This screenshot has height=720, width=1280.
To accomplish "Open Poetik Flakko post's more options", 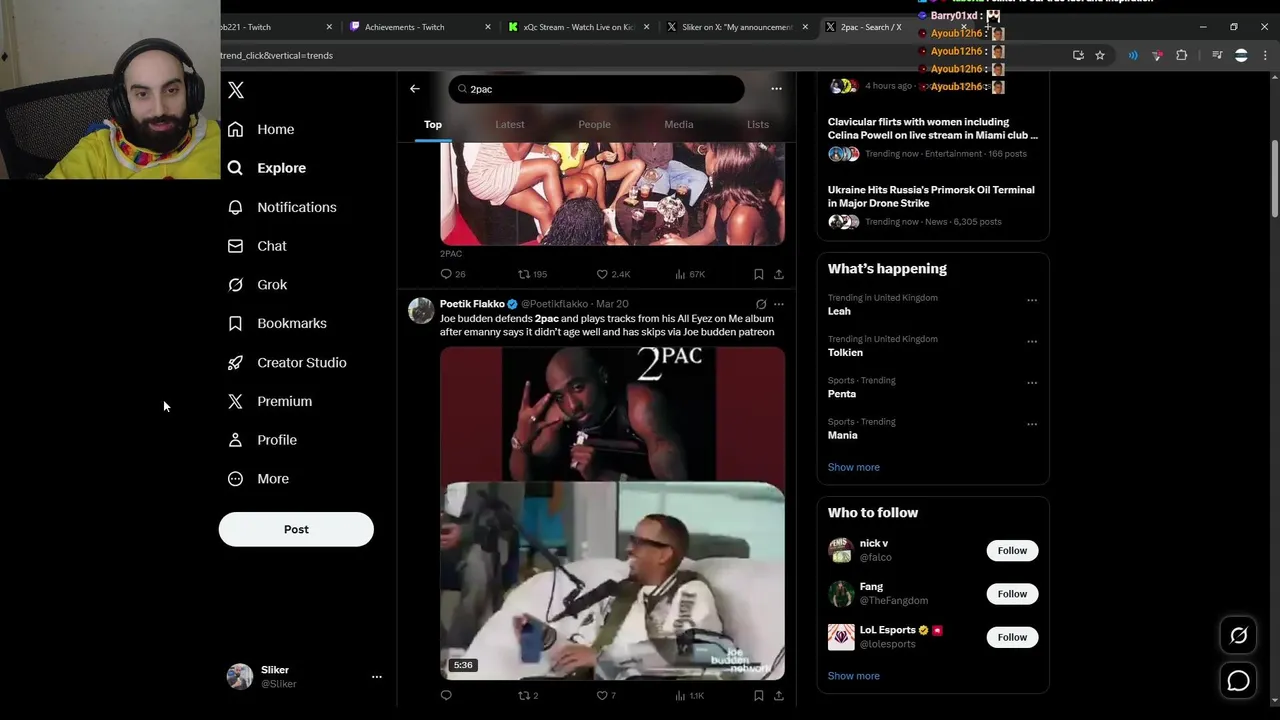I will (779, 304).
